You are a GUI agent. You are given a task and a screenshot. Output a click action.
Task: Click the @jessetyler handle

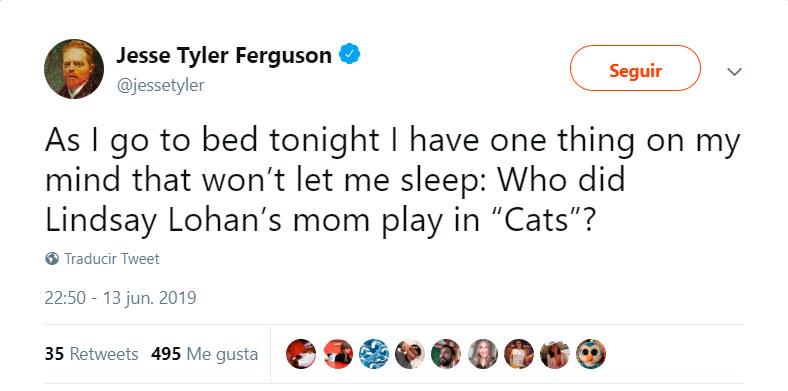point(160,85)
